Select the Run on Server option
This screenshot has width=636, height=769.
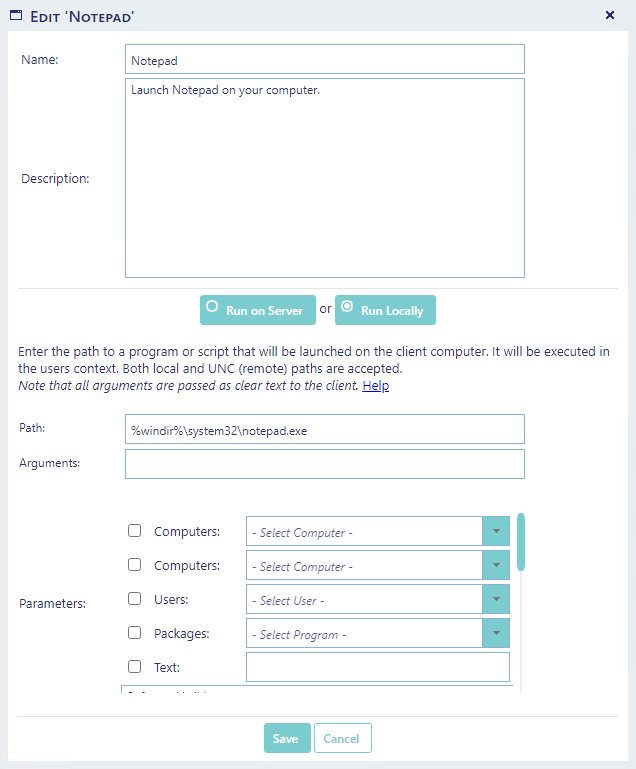coord(258,310)
